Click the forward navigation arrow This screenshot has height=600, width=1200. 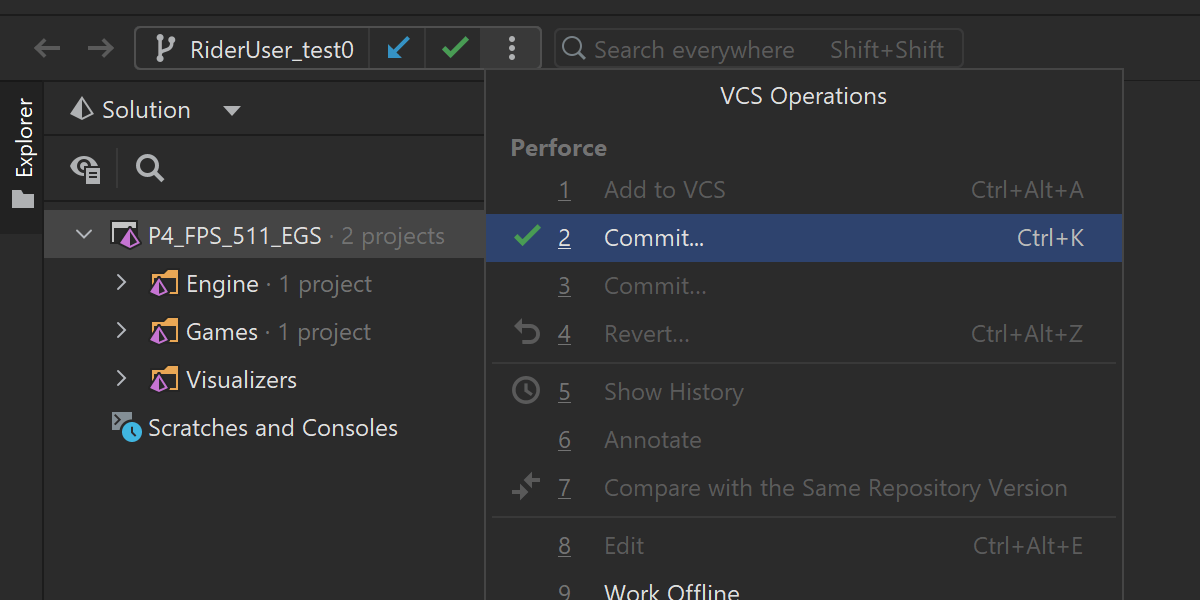tap(100, 48)
